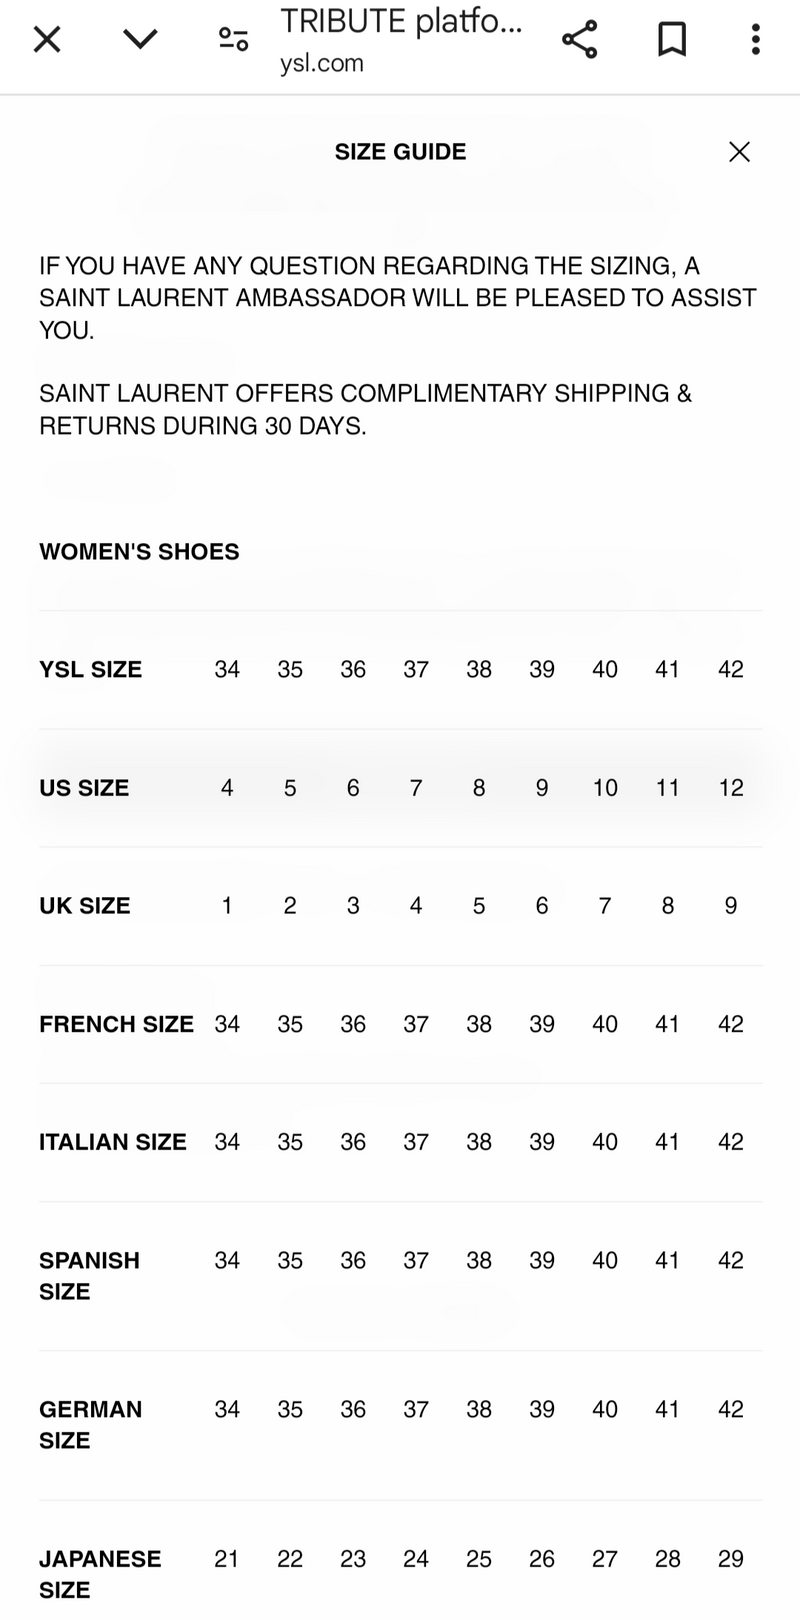Tap the US SIZE row label
The height and width of the screenshot is (1620, 800).
click(x=84, y=788)
